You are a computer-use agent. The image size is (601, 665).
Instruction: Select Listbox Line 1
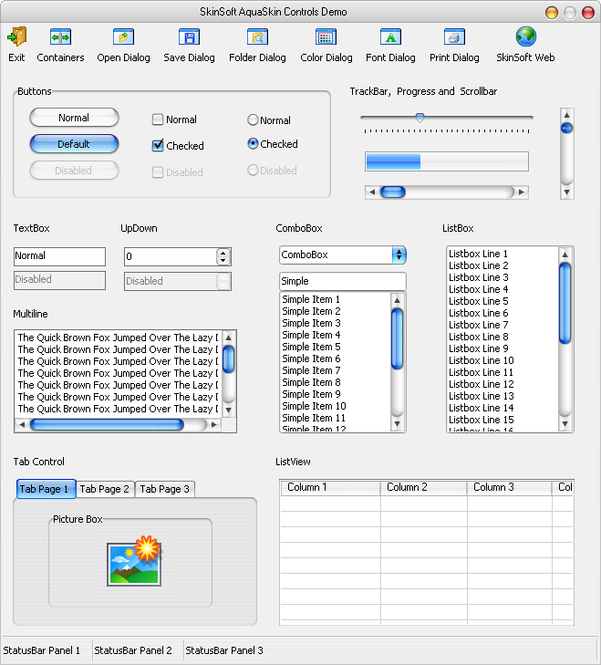(478, 254)
